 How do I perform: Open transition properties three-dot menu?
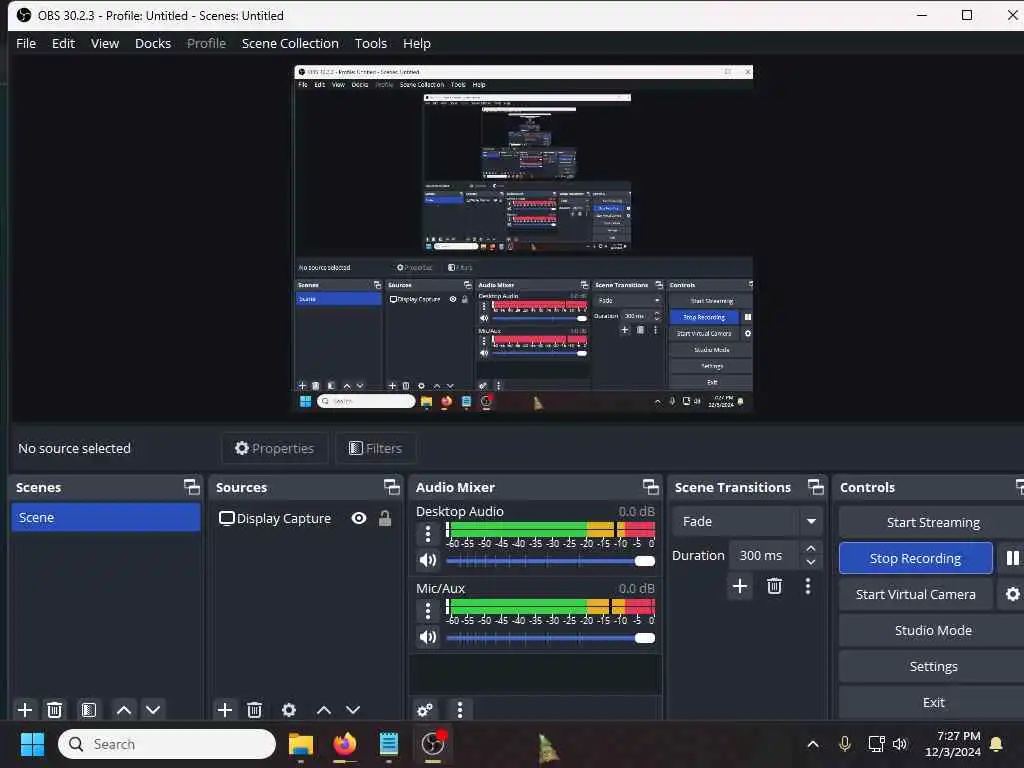click(808, 586)
